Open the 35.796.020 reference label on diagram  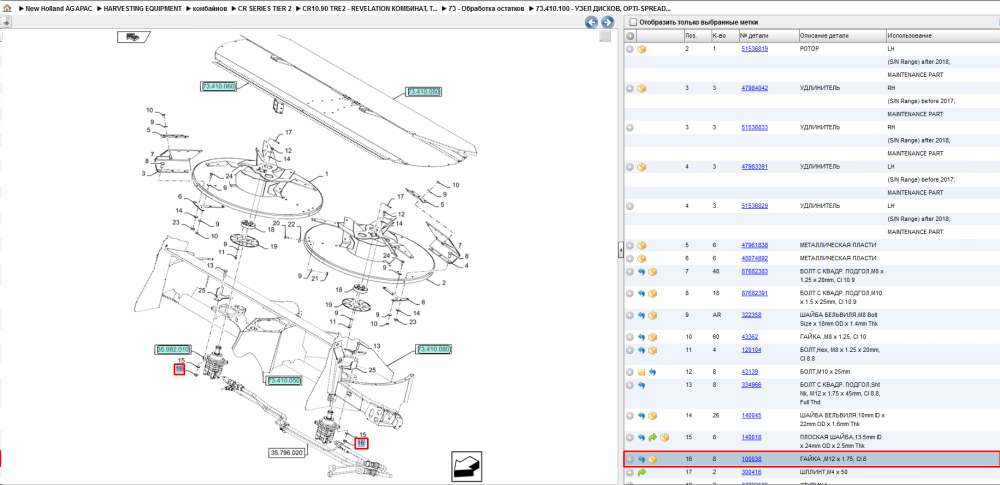coord(286,452)
